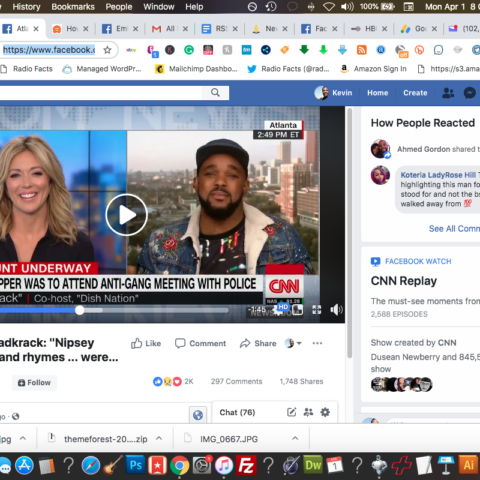
Task: Move the video progress slider handle
Action: click(79, 310)
